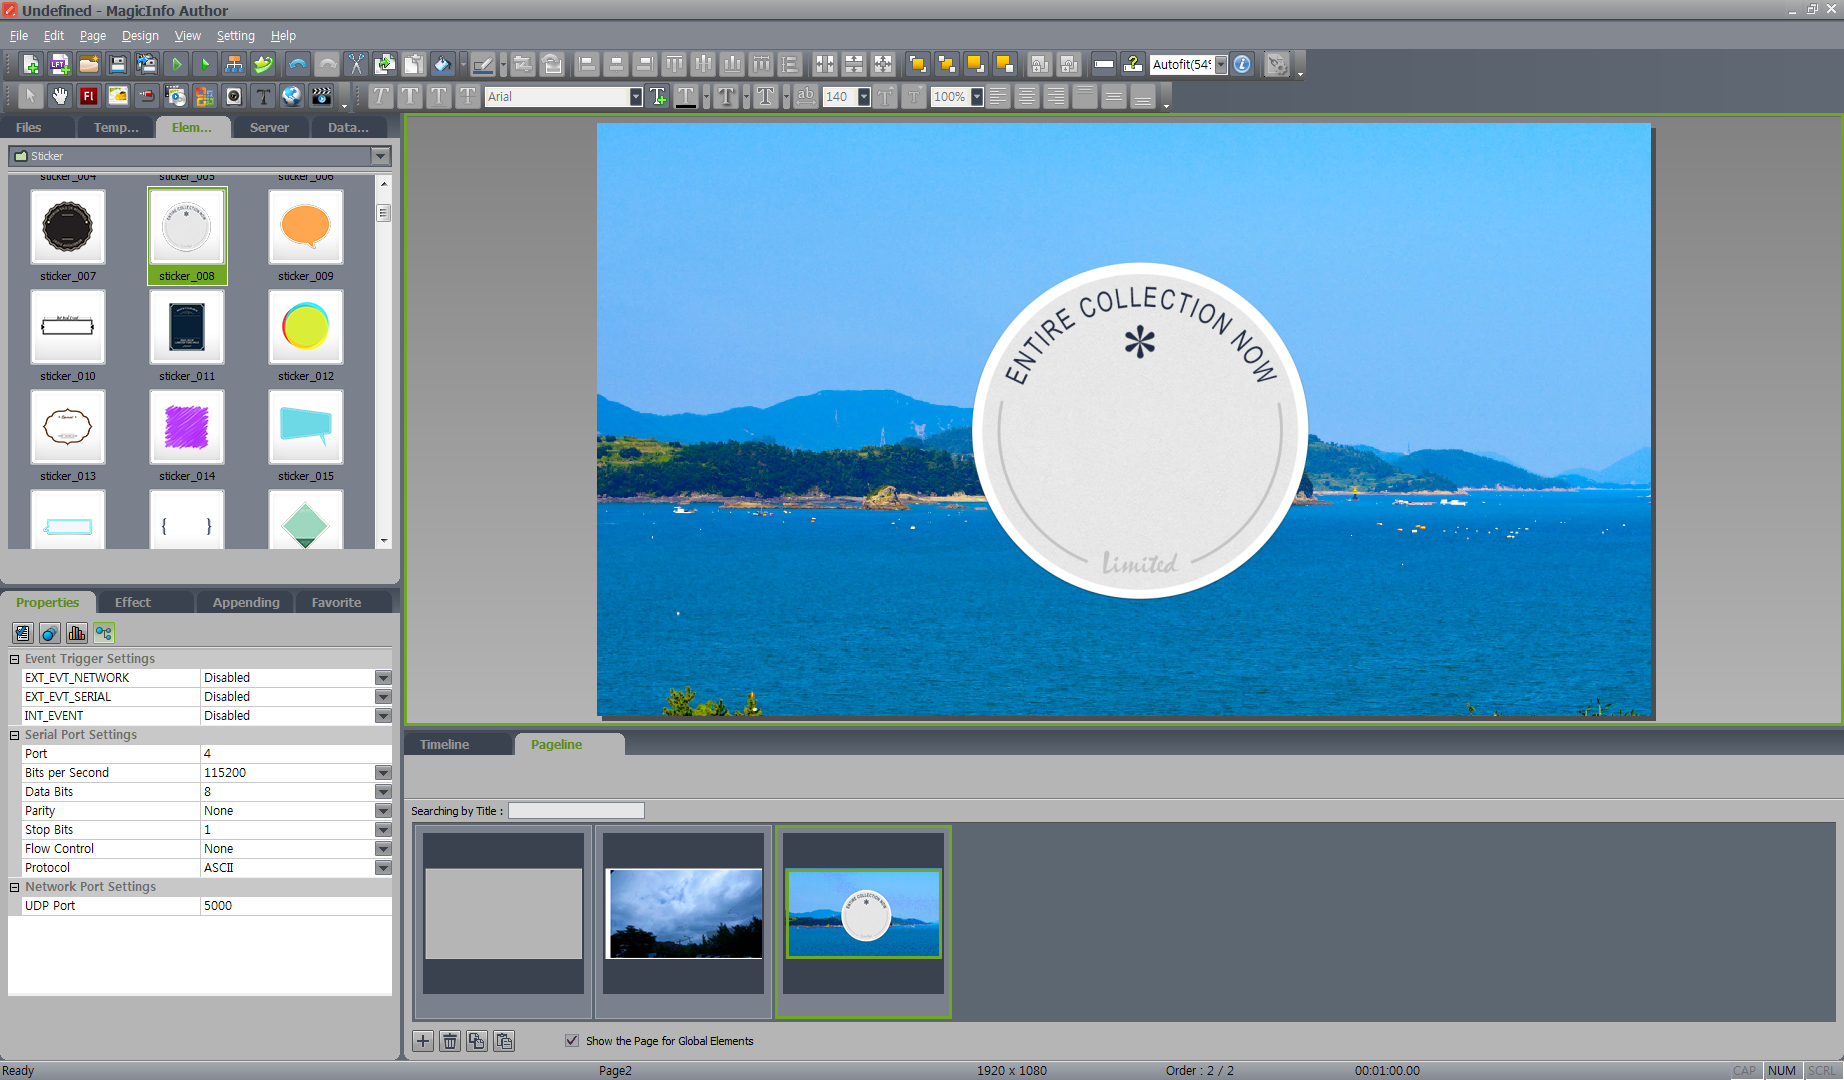
Task: Click the Undo arrow icon
Action: (297, 65)
